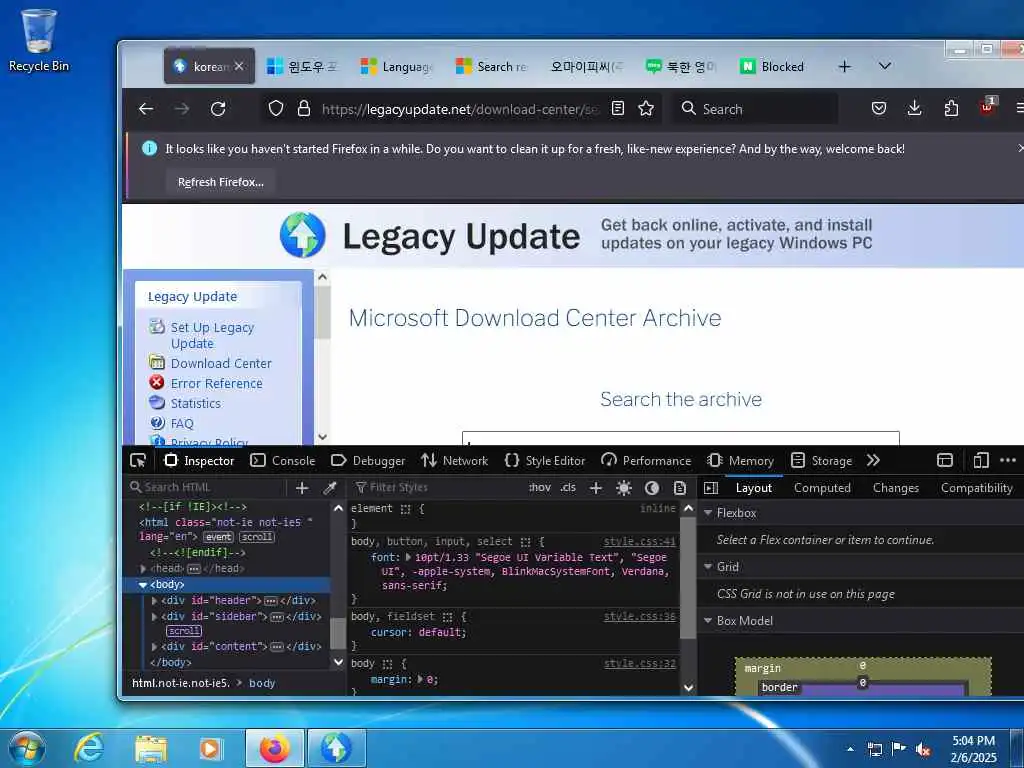Select the Console devtools tab

click(283, 460)
